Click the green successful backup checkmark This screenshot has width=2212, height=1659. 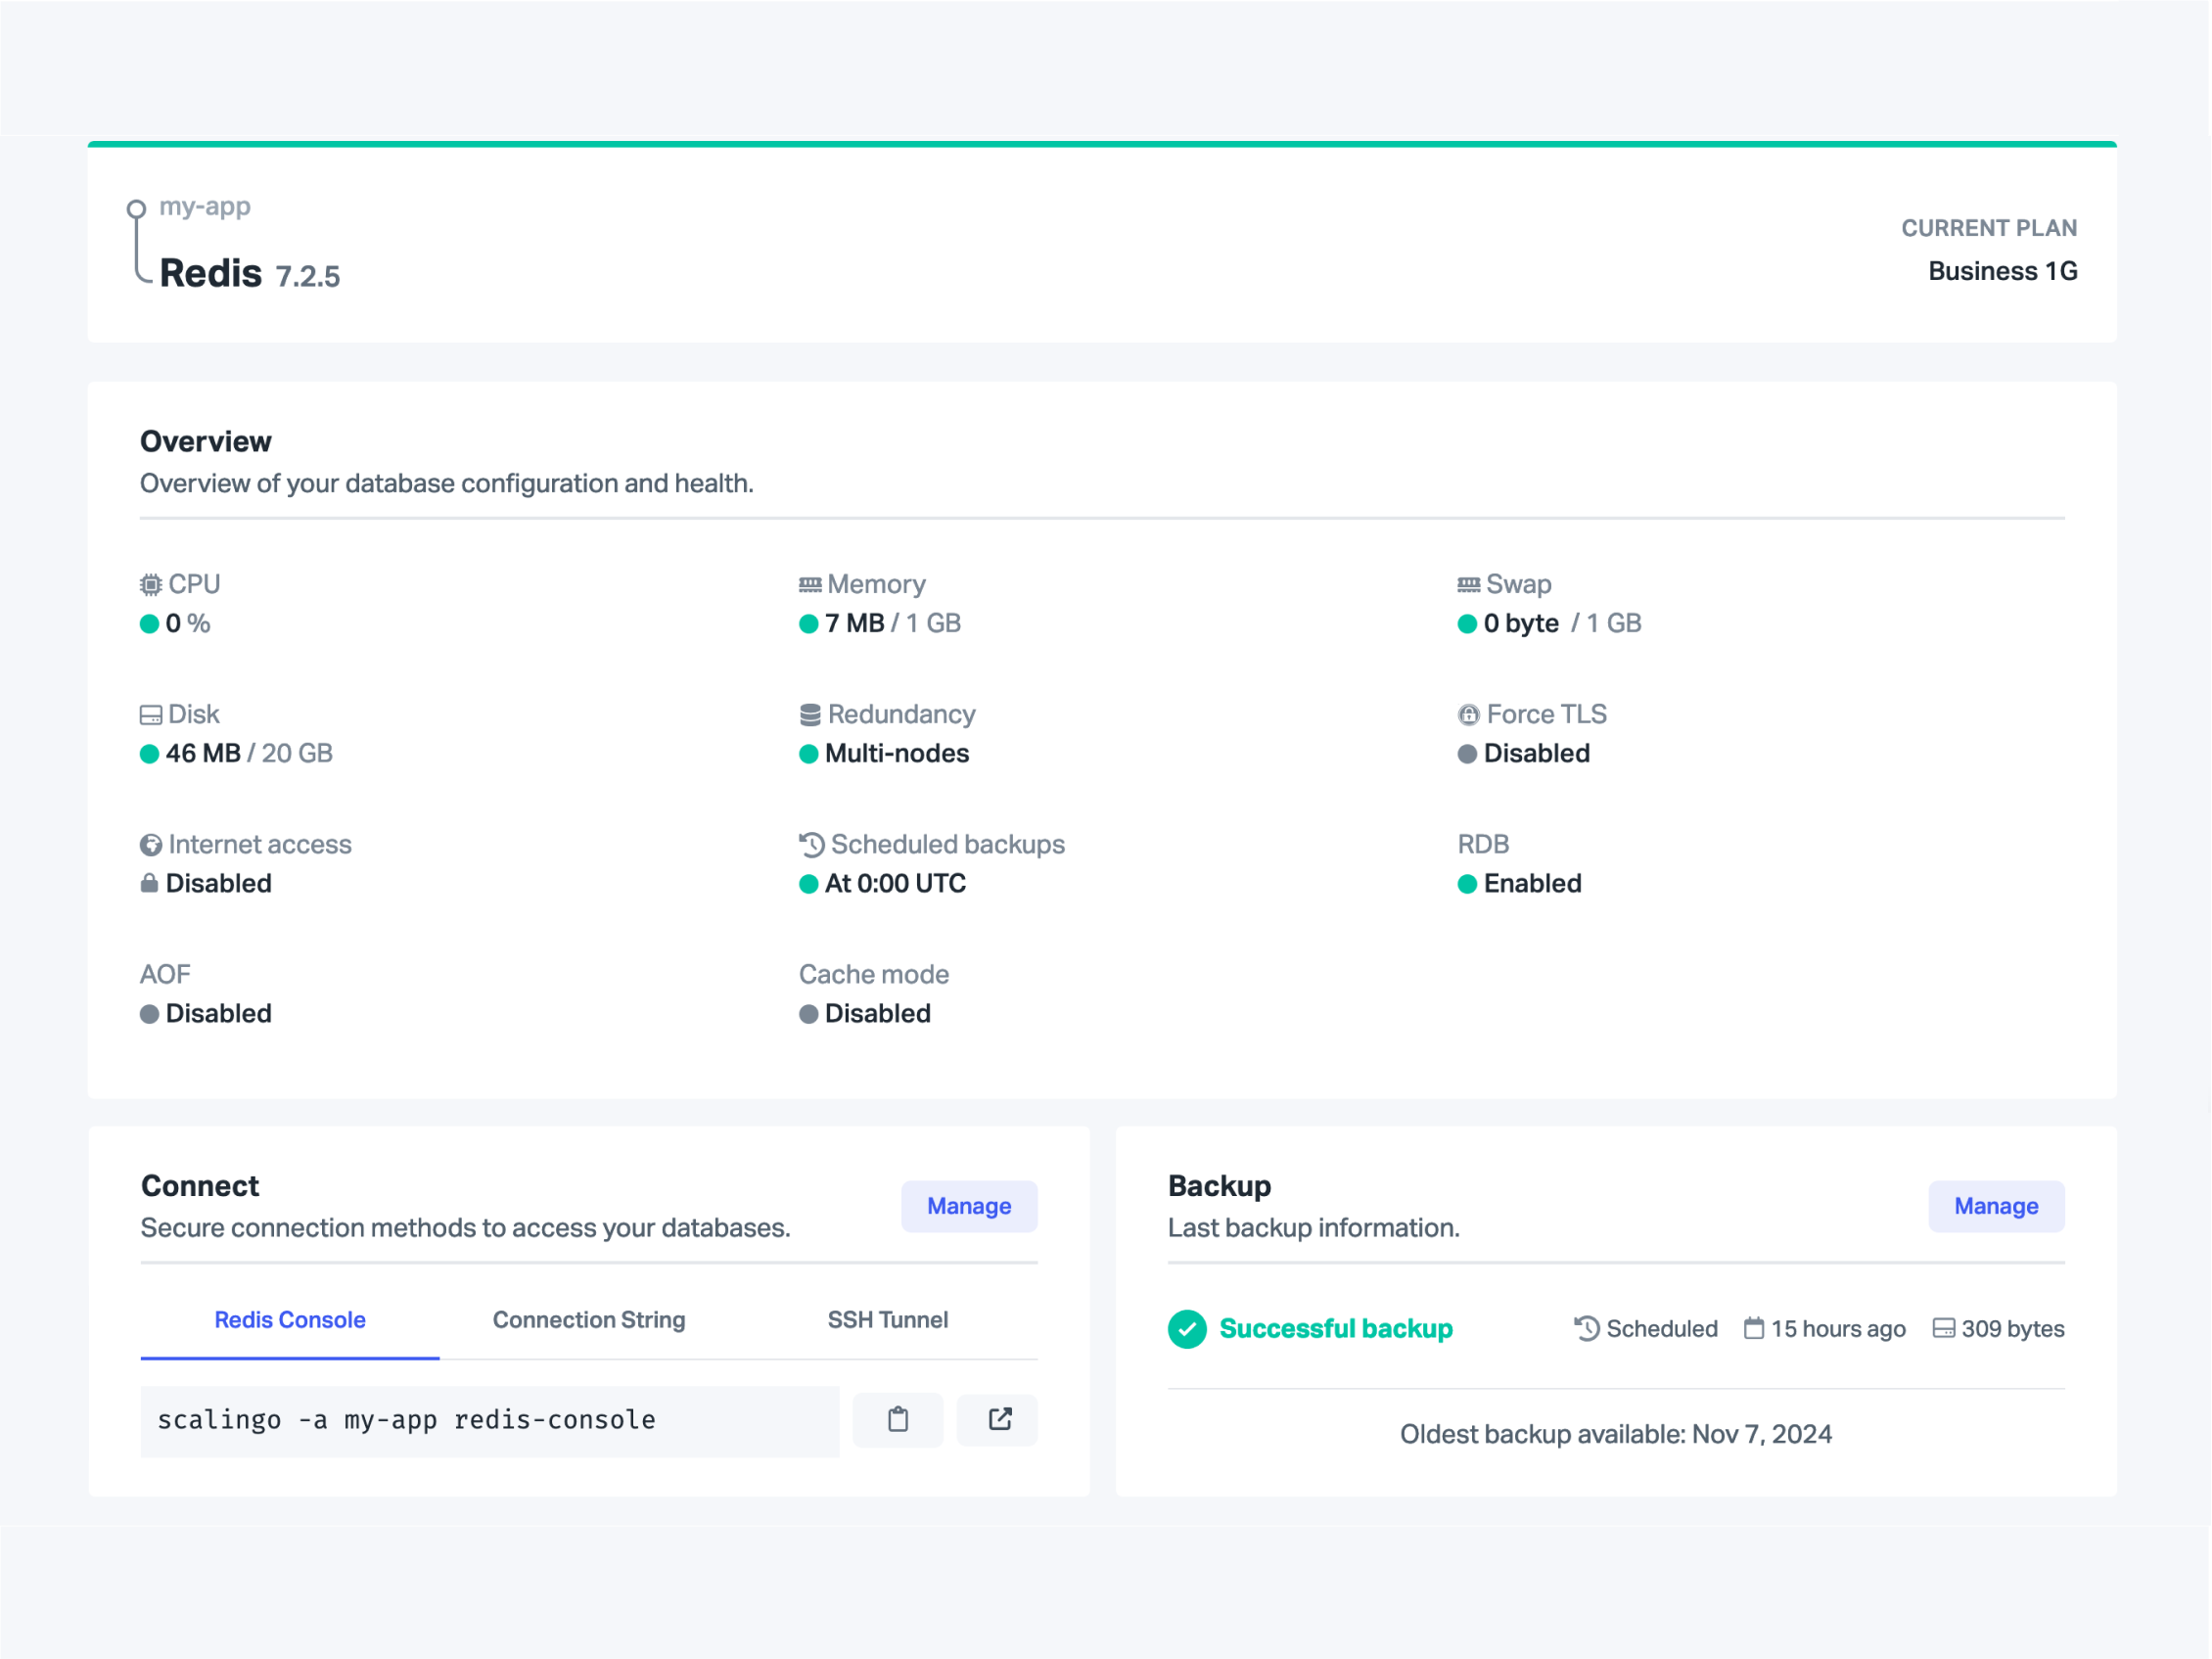[1186, 1329]
